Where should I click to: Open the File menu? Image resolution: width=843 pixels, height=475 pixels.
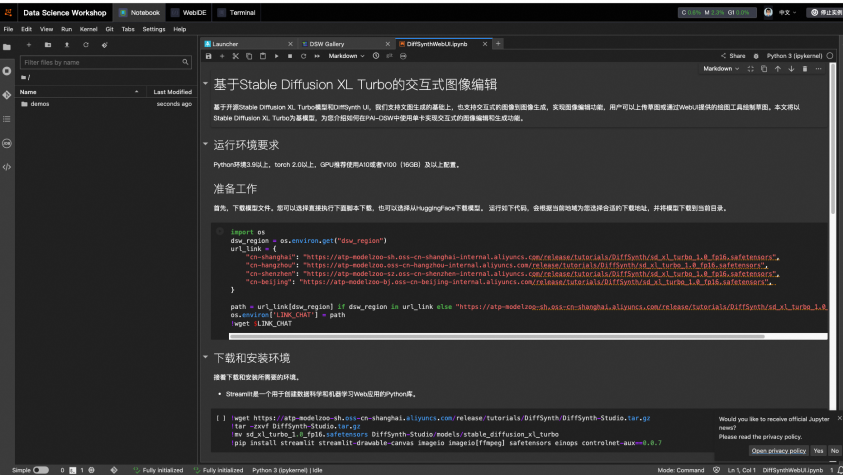coord(8,29)
